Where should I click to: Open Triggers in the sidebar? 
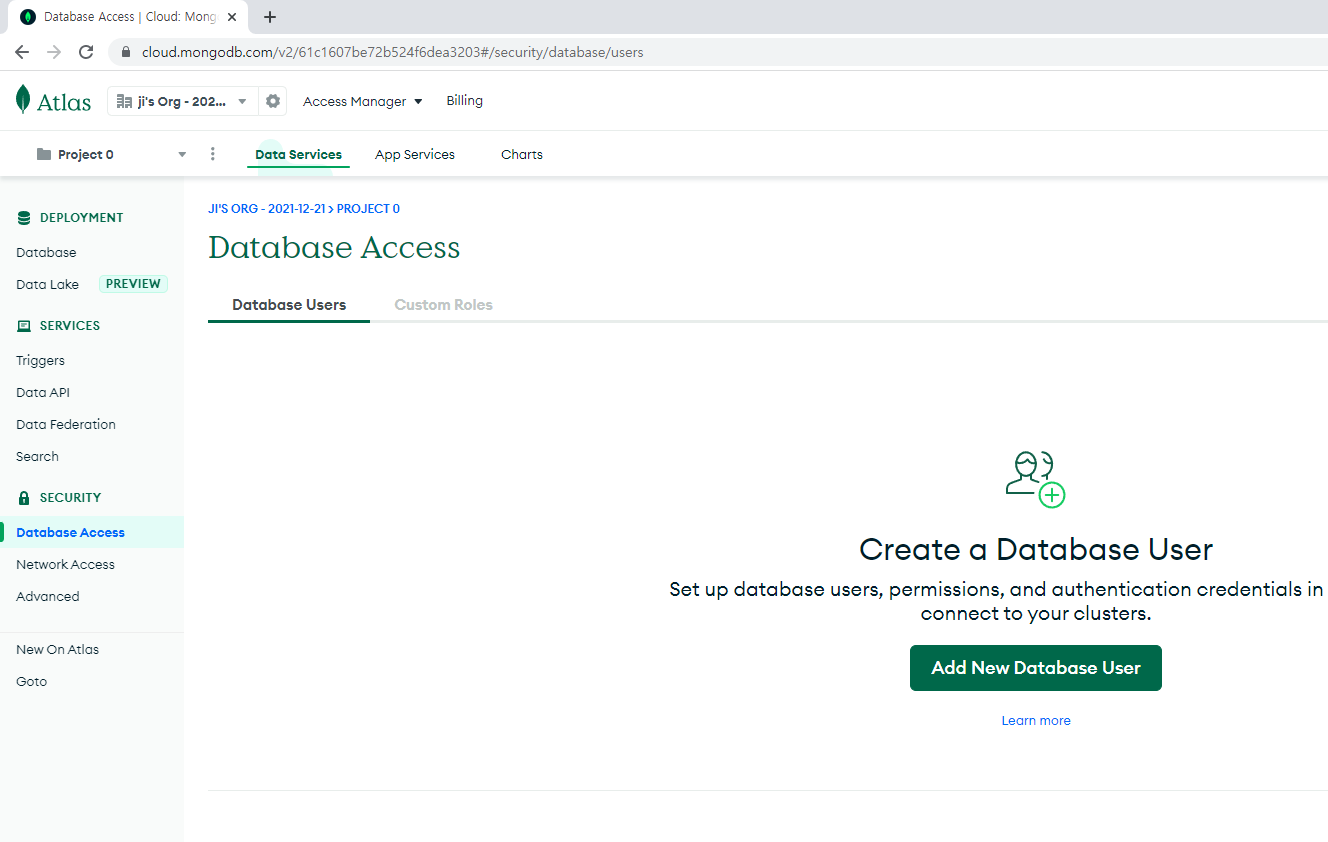40,360
